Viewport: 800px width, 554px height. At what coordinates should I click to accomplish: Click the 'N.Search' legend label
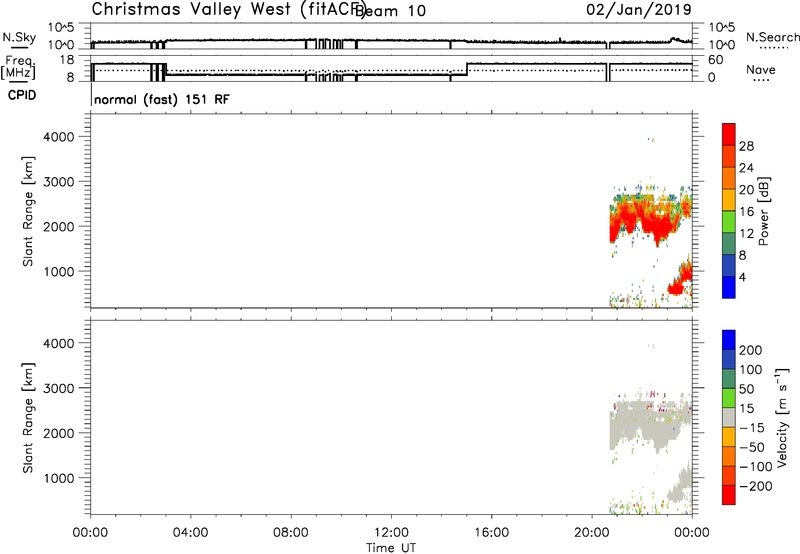(x=773, y=38)
